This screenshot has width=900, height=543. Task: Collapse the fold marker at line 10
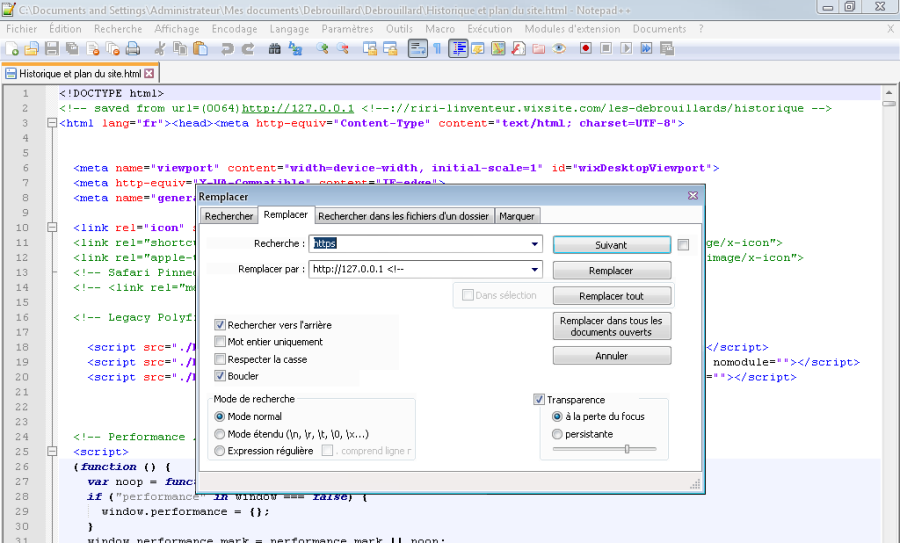click(x=52, y=227)
